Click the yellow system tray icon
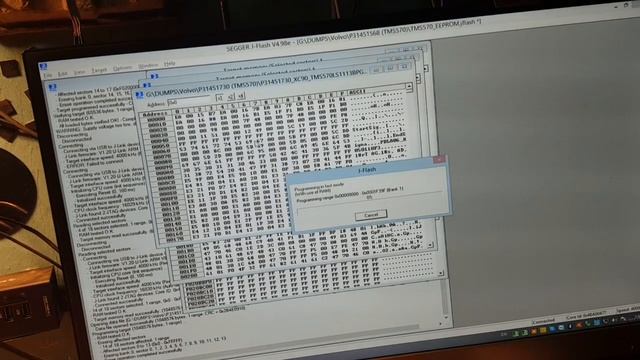 [542, 330]
